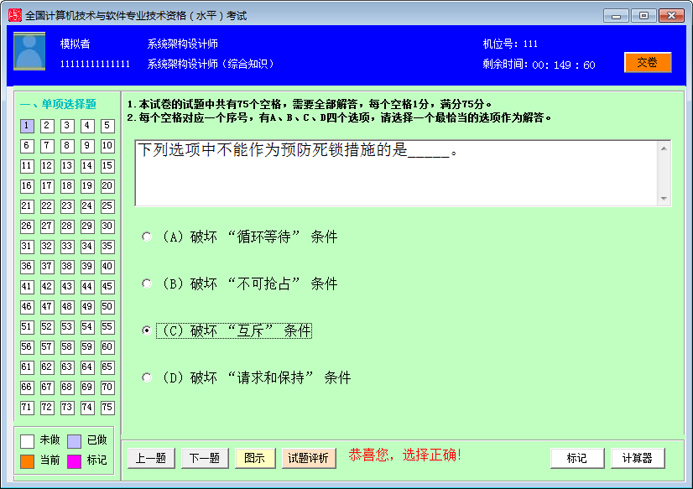Open question number 38
Screen dimensions: 693x489
(x=68, y=267)
